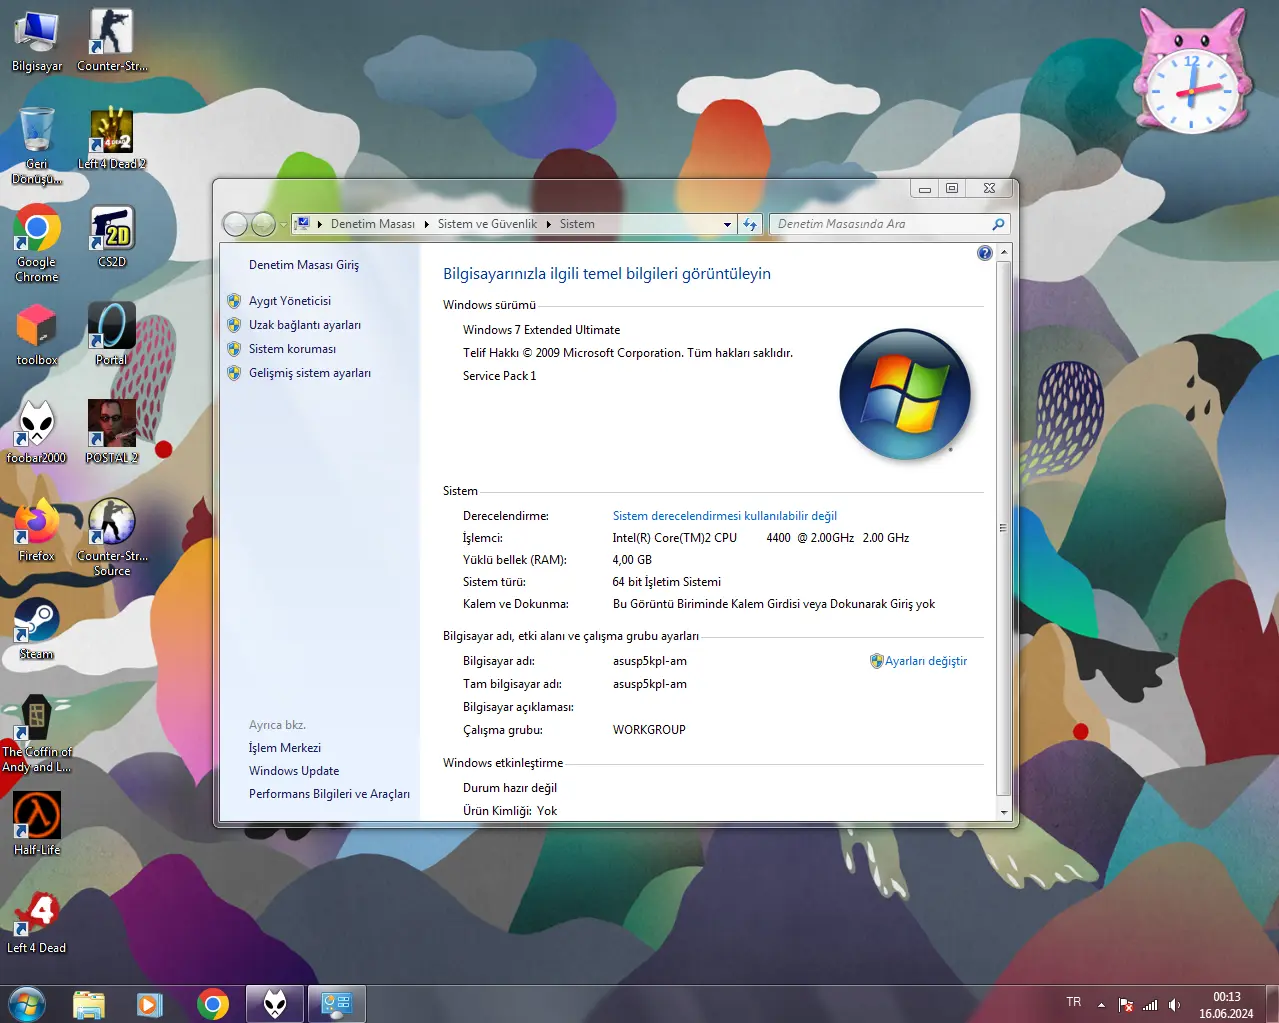This screenshot has height=1023, width=1279.
Task: Click Ayarları değiştir link
Action: click(926, 661)
